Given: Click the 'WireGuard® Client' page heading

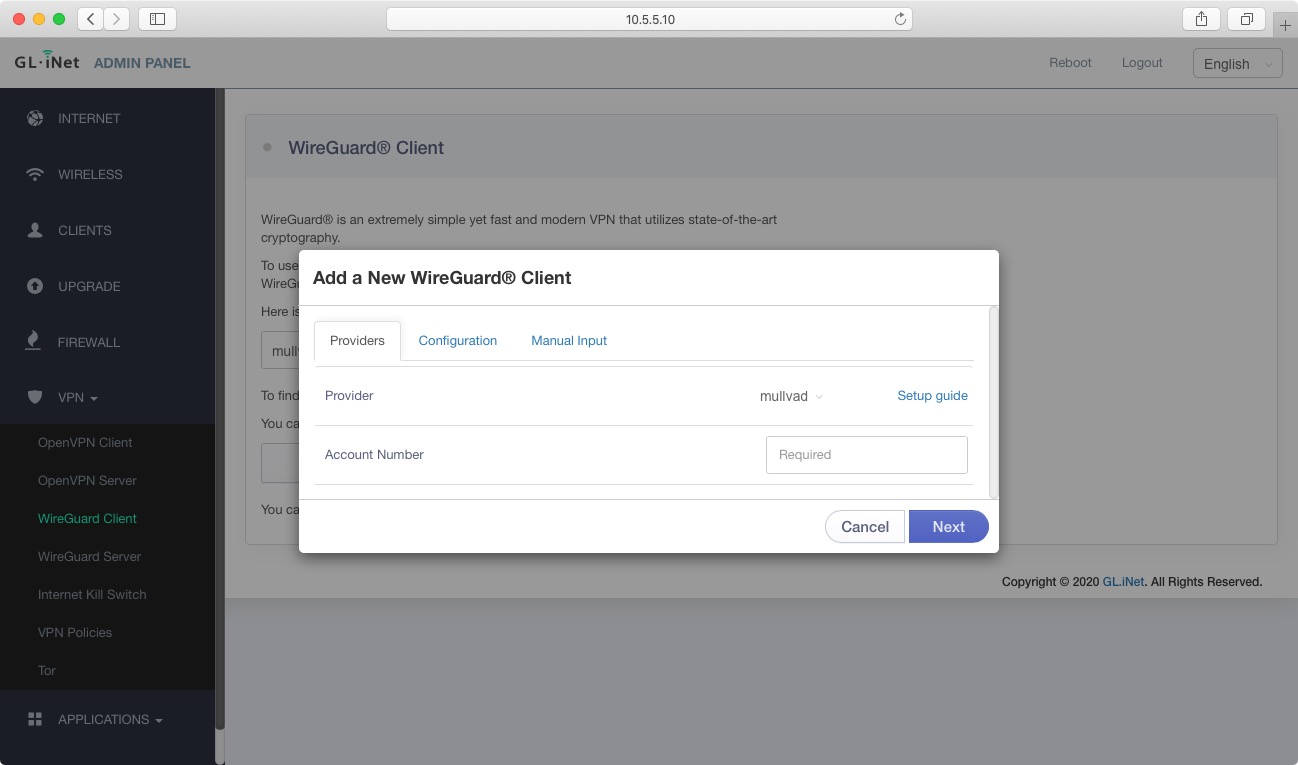Looking at the screenshot, I should (366, 148).
